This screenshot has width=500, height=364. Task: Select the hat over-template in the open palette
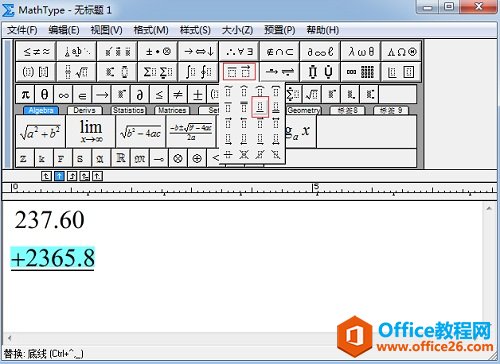point(244,91)
